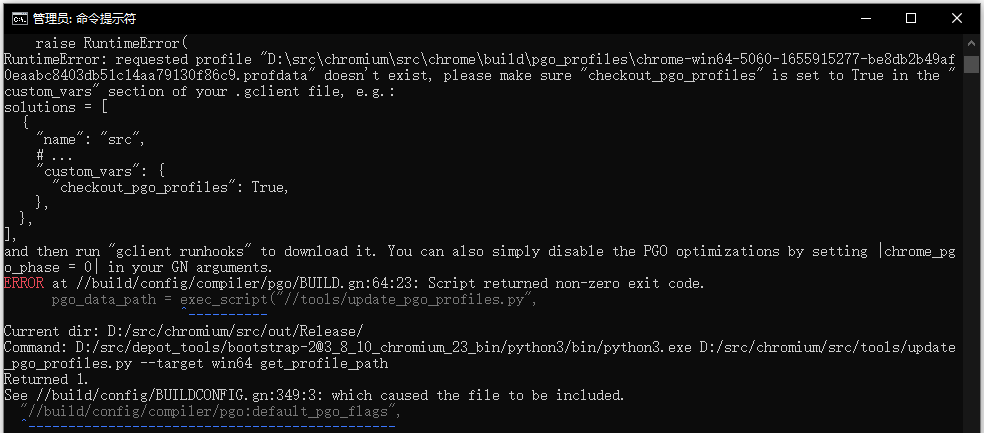Screen dimensions: 984x433
Task: Open the Command Prompt system menu icon
Action: click(x=19, y=19)
